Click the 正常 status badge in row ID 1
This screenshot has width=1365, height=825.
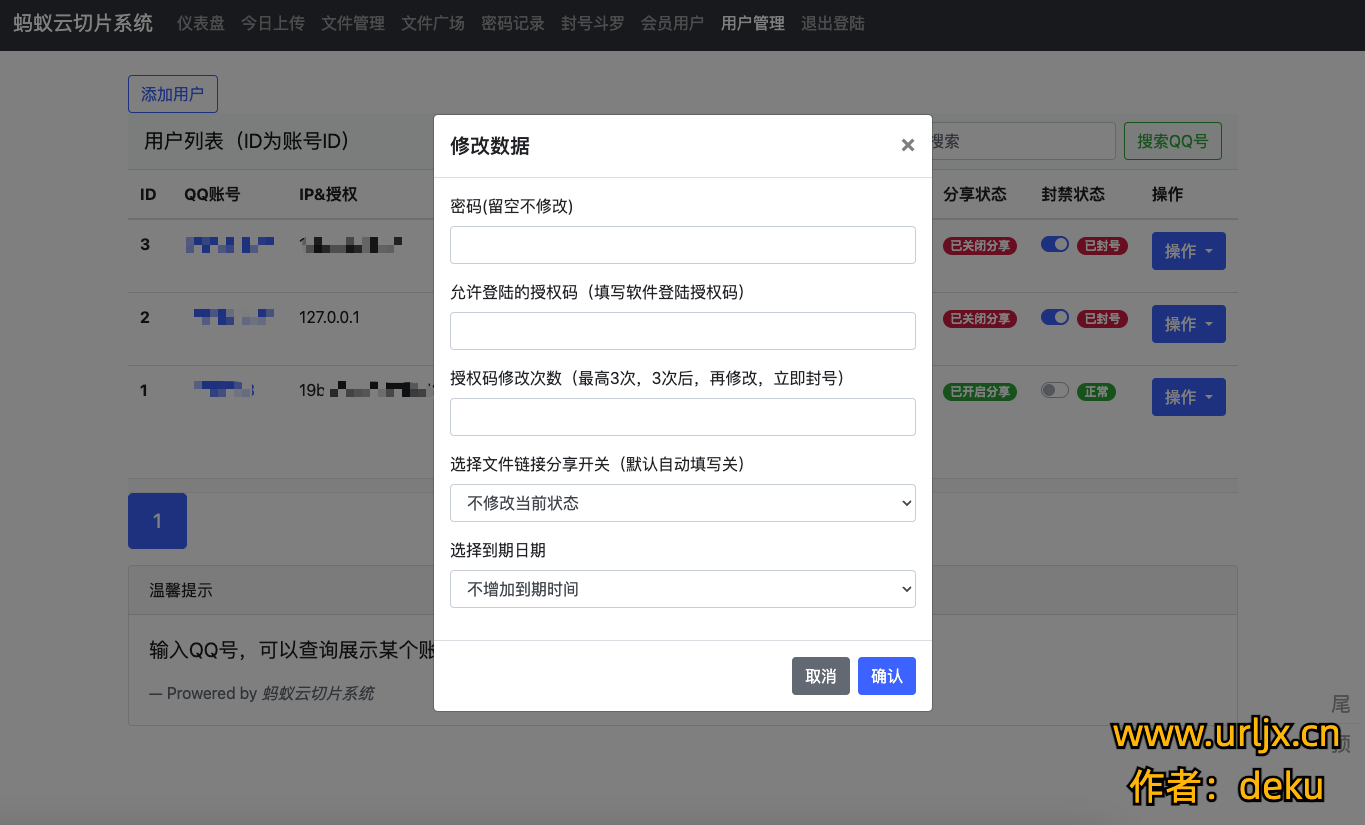tap(1096, 391)
